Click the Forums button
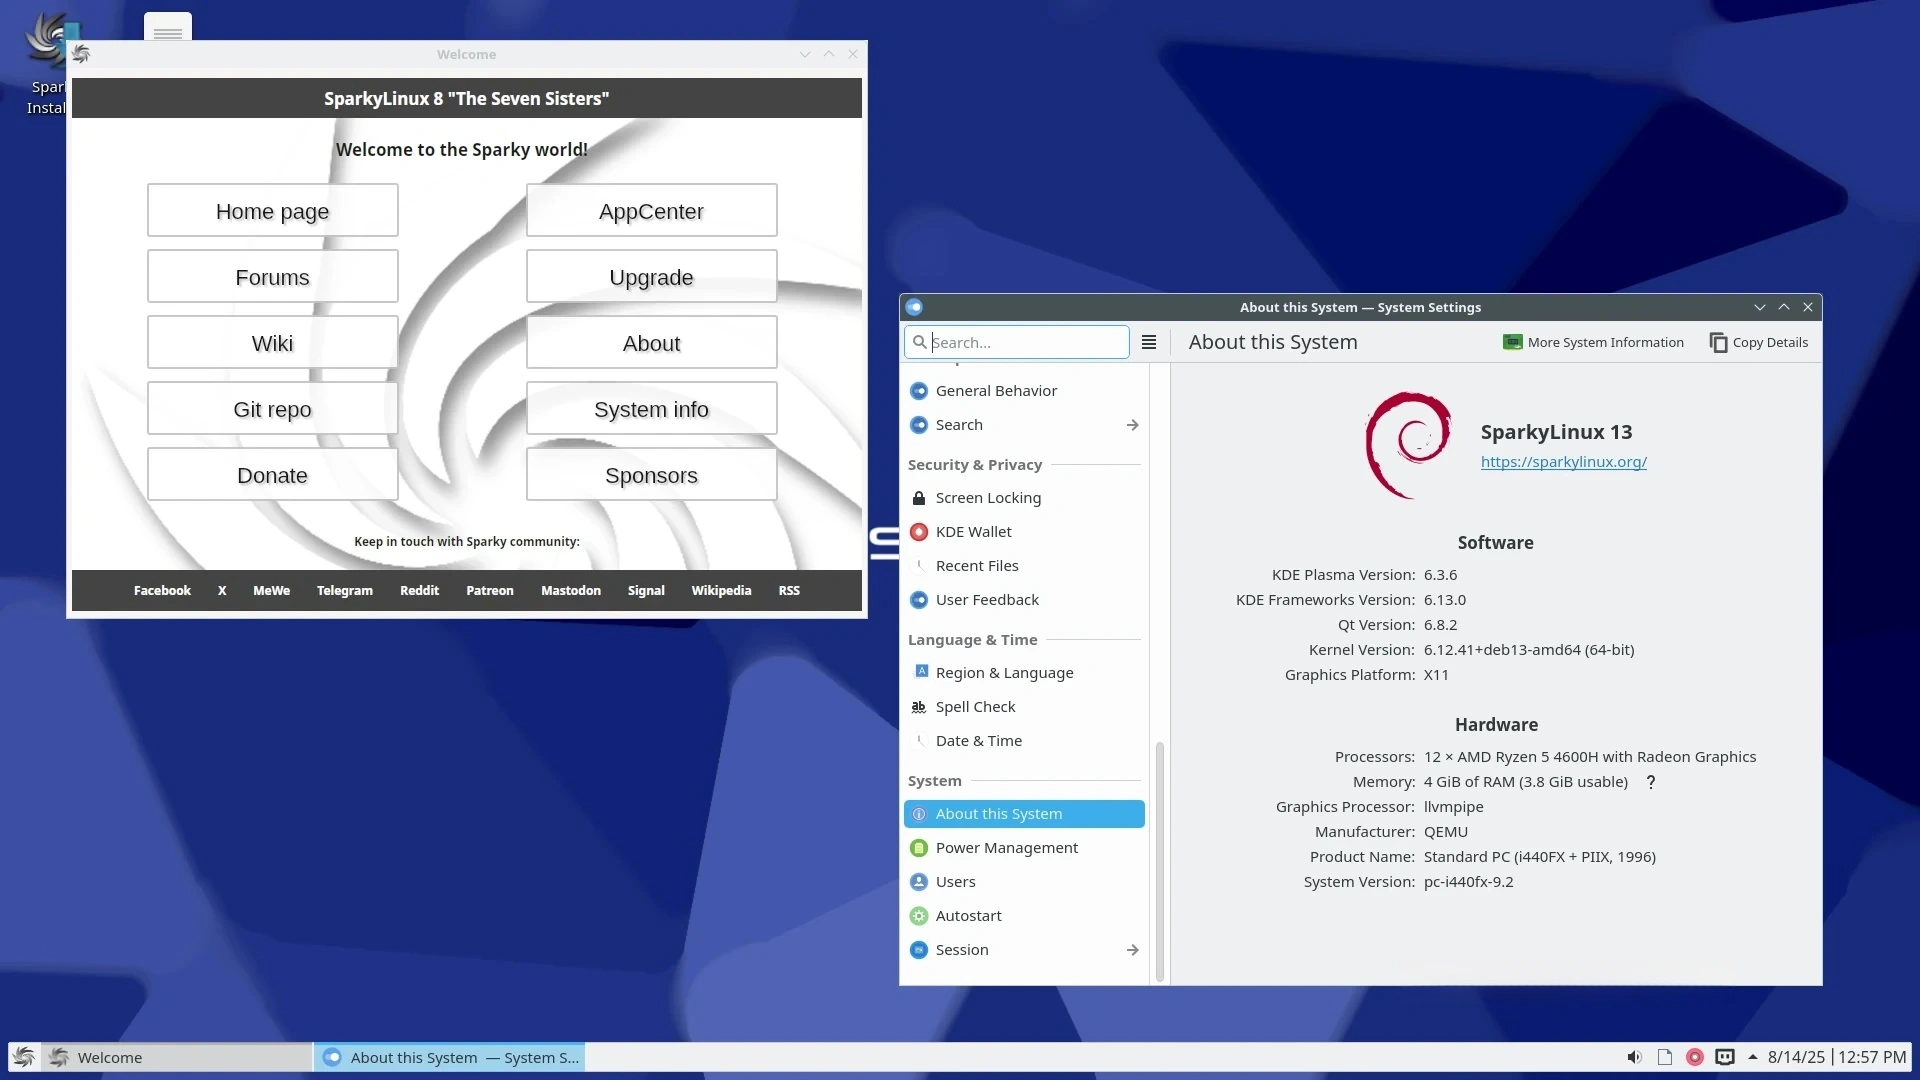Viewport: 1920px width, 1080px height. (x=272, y=277)
